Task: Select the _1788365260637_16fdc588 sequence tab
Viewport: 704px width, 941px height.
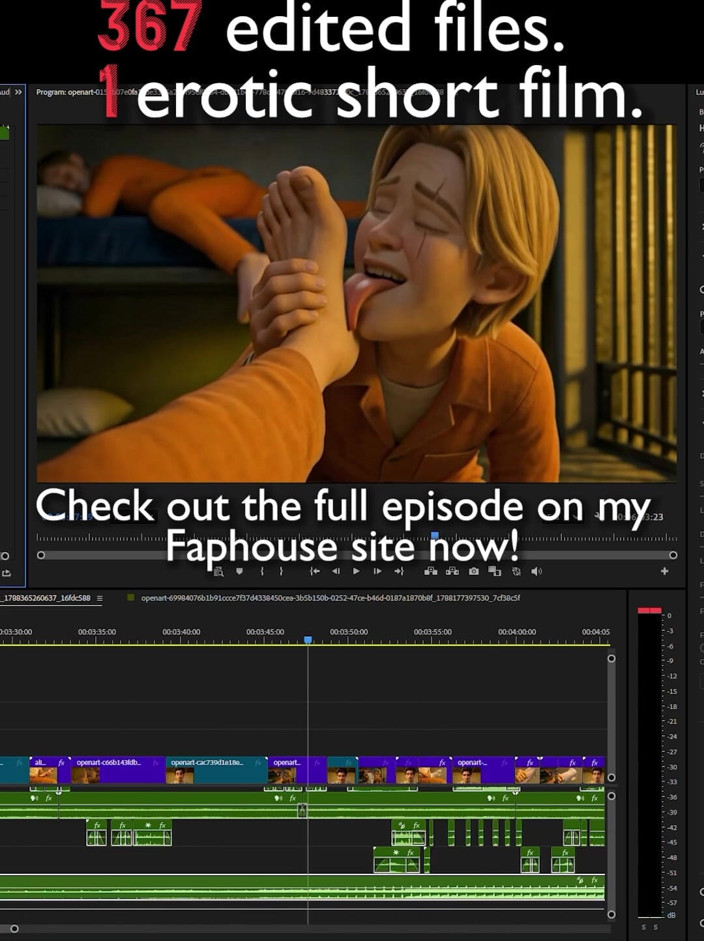Action: (x=46, y=598)
